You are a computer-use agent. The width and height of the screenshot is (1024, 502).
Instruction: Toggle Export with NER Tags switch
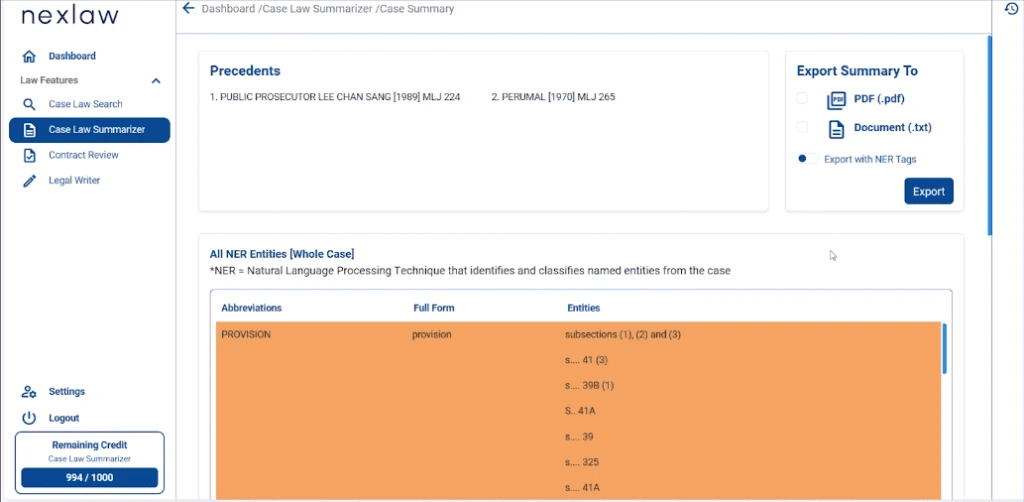click(807, 159)
